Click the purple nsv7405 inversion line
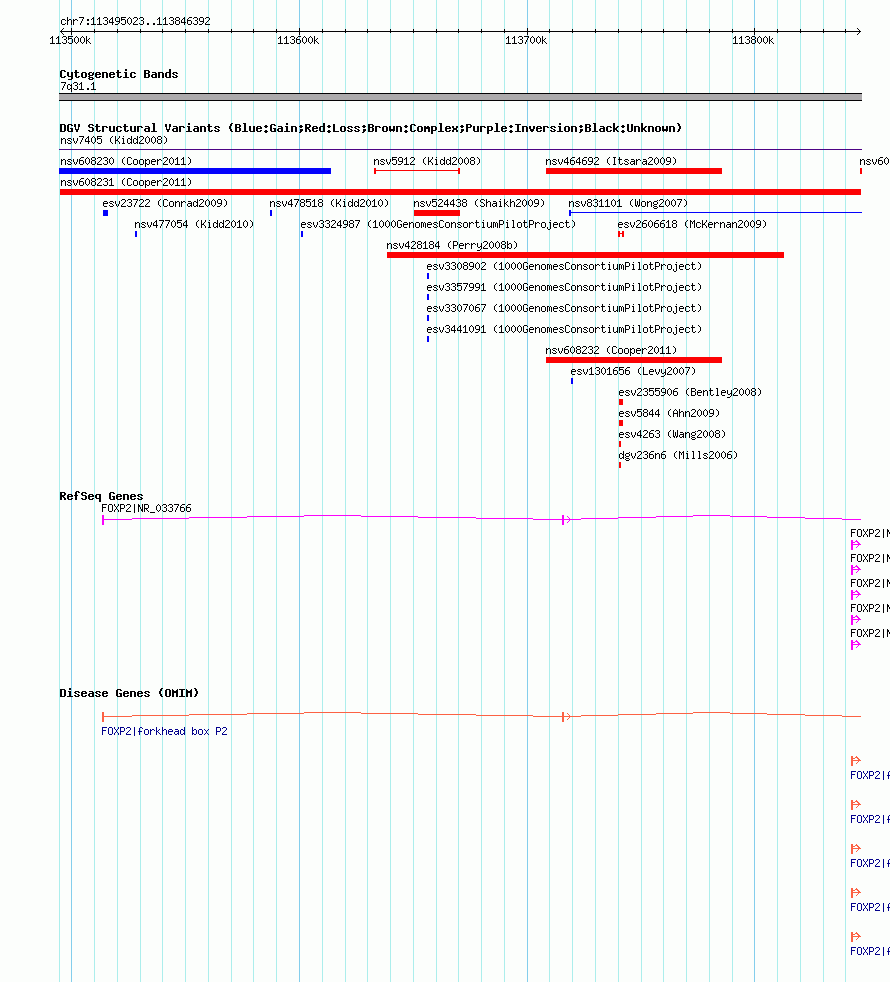The height and width of the screenshot is (982, 890). (x=460, y=150)
